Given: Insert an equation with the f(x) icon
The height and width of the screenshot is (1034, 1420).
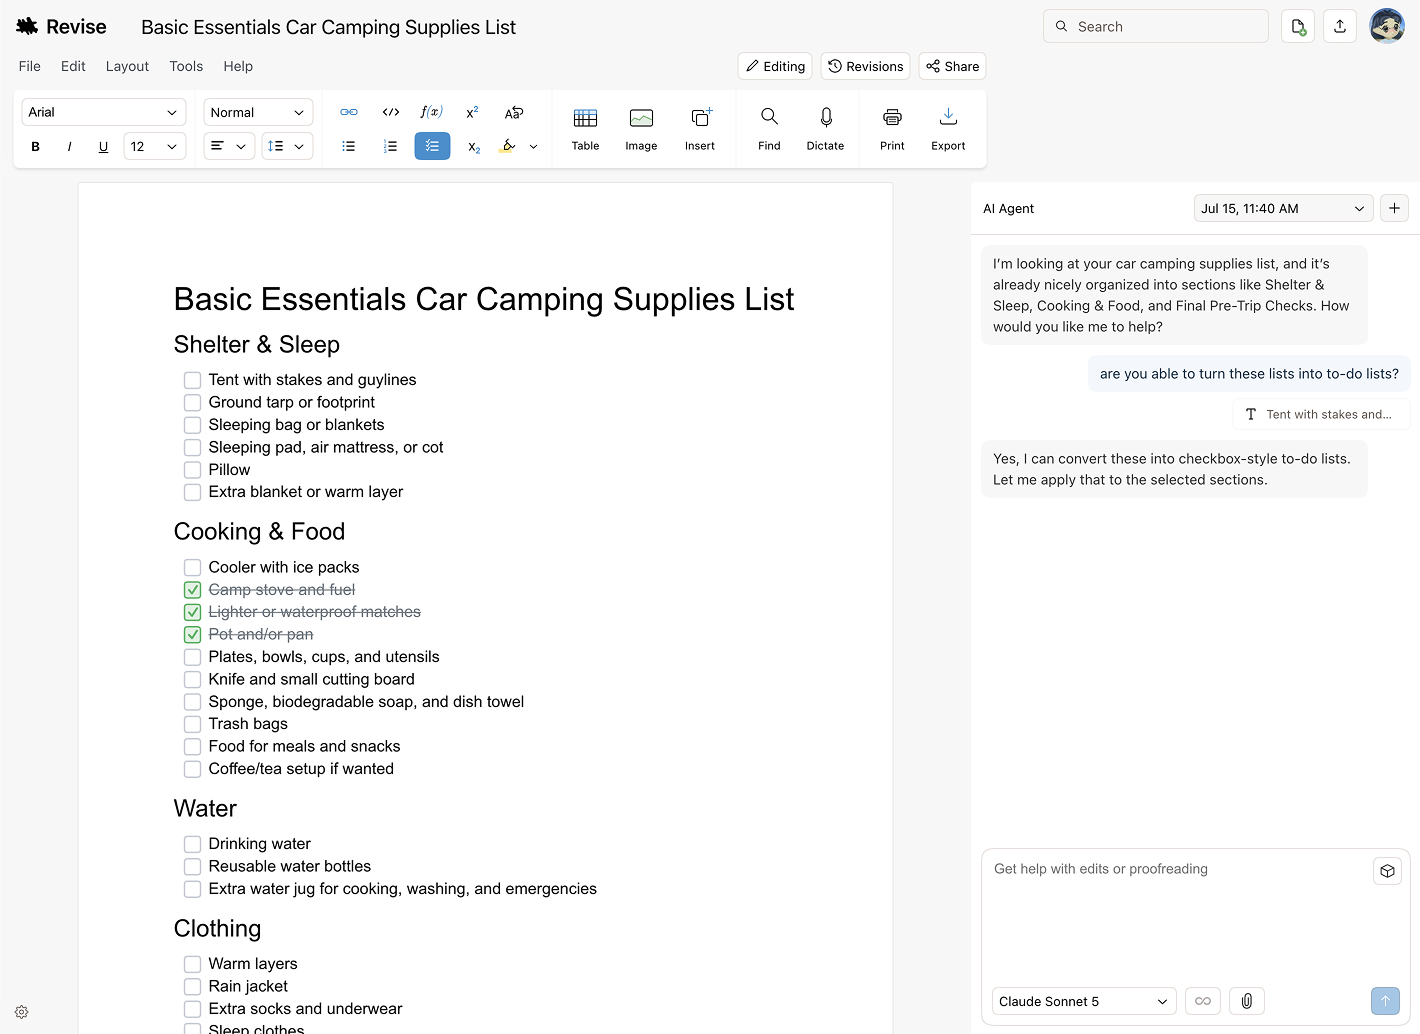Looking at the screenshot, I should coord(431,112).
